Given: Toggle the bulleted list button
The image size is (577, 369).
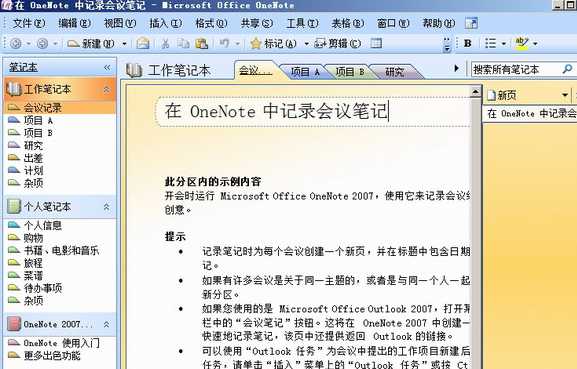Looking at the screenshot, I should [490, 43].
